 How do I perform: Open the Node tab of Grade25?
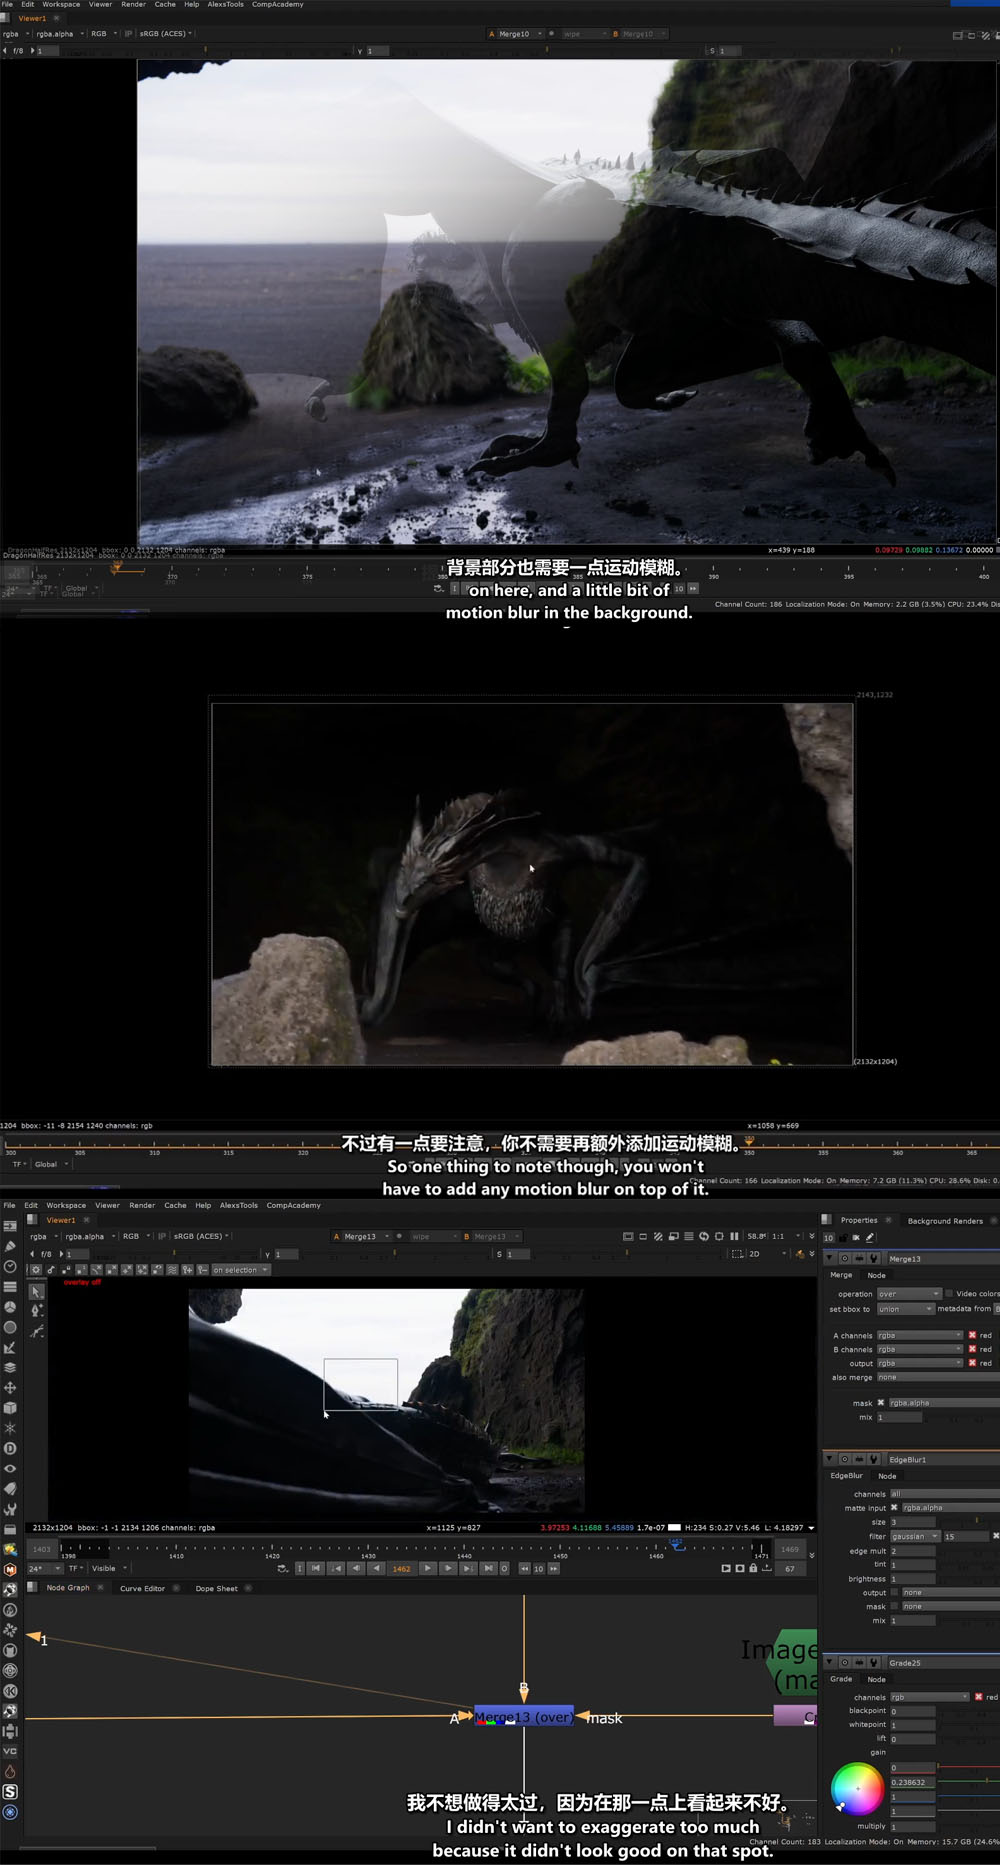pos(876,1679)
